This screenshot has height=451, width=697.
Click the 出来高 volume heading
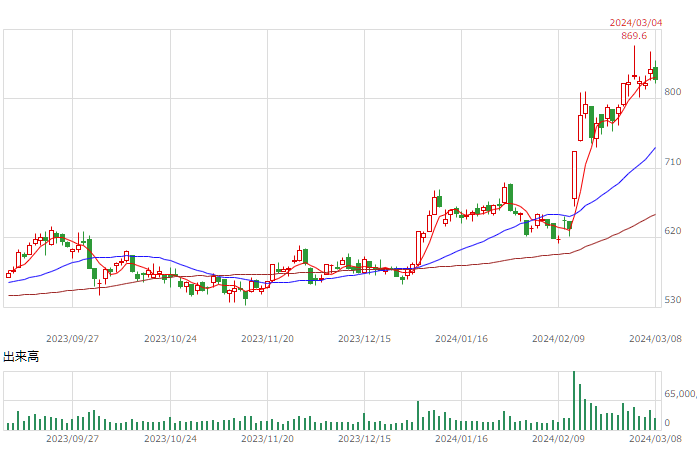pos(21,357)
